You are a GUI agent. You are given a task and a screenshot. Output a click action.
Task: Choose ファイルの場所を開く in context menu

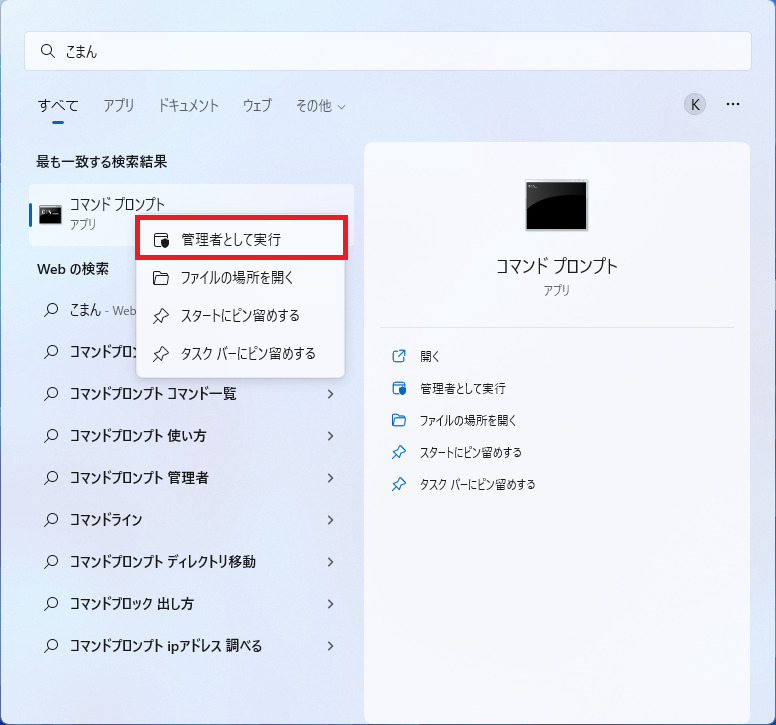241,278
